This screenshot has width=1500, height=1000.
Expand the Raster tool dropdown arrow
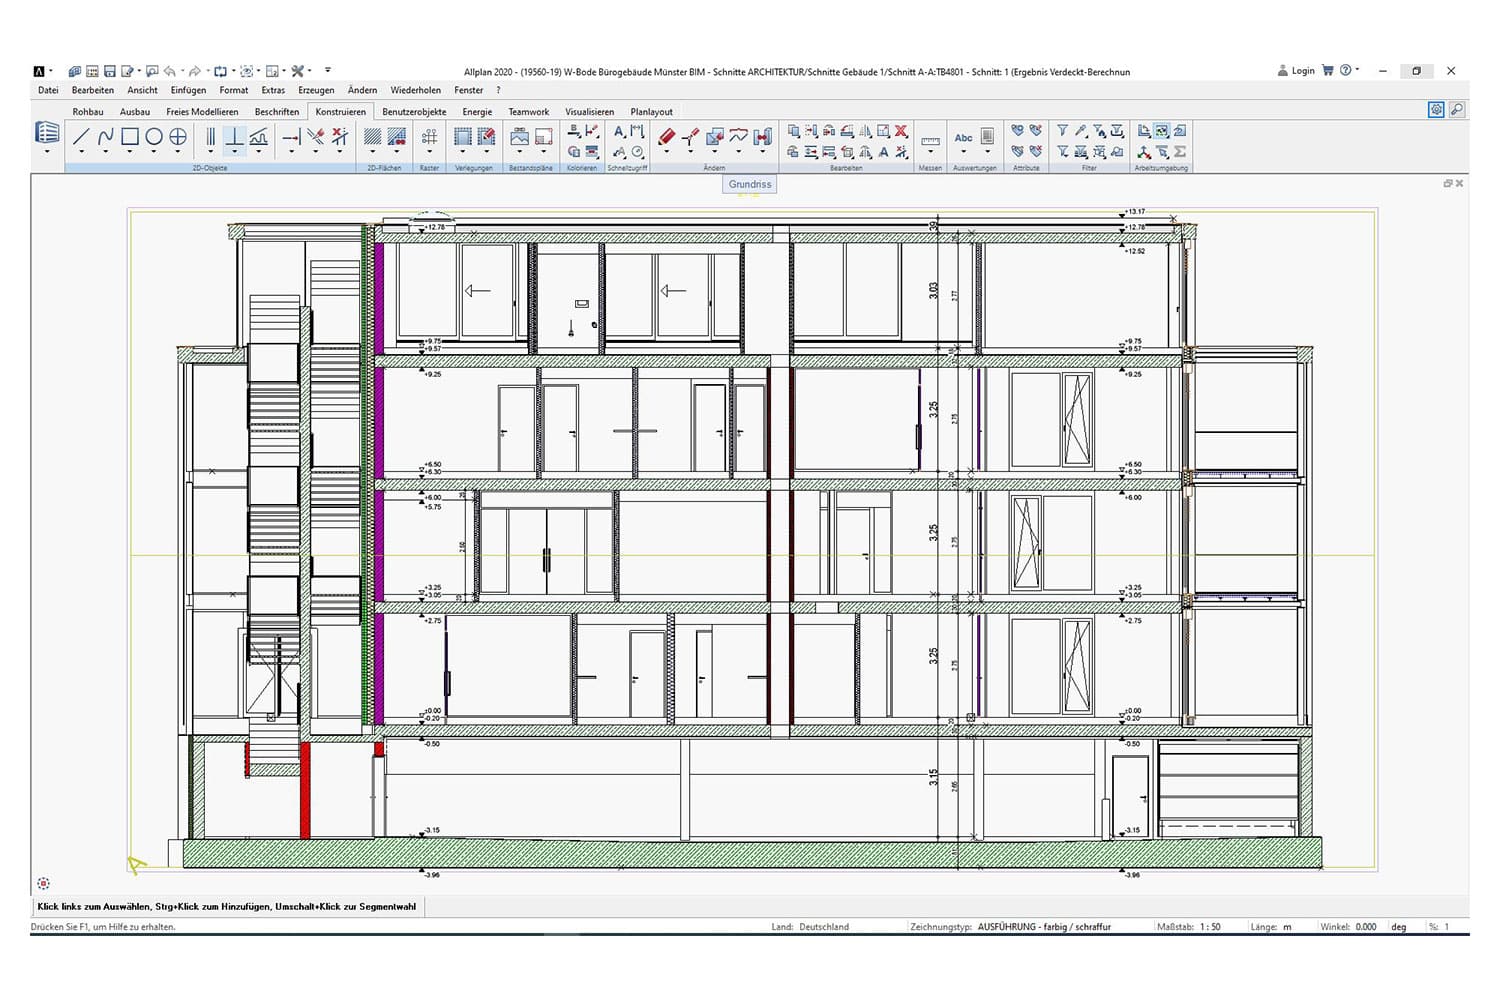point(429,153)
